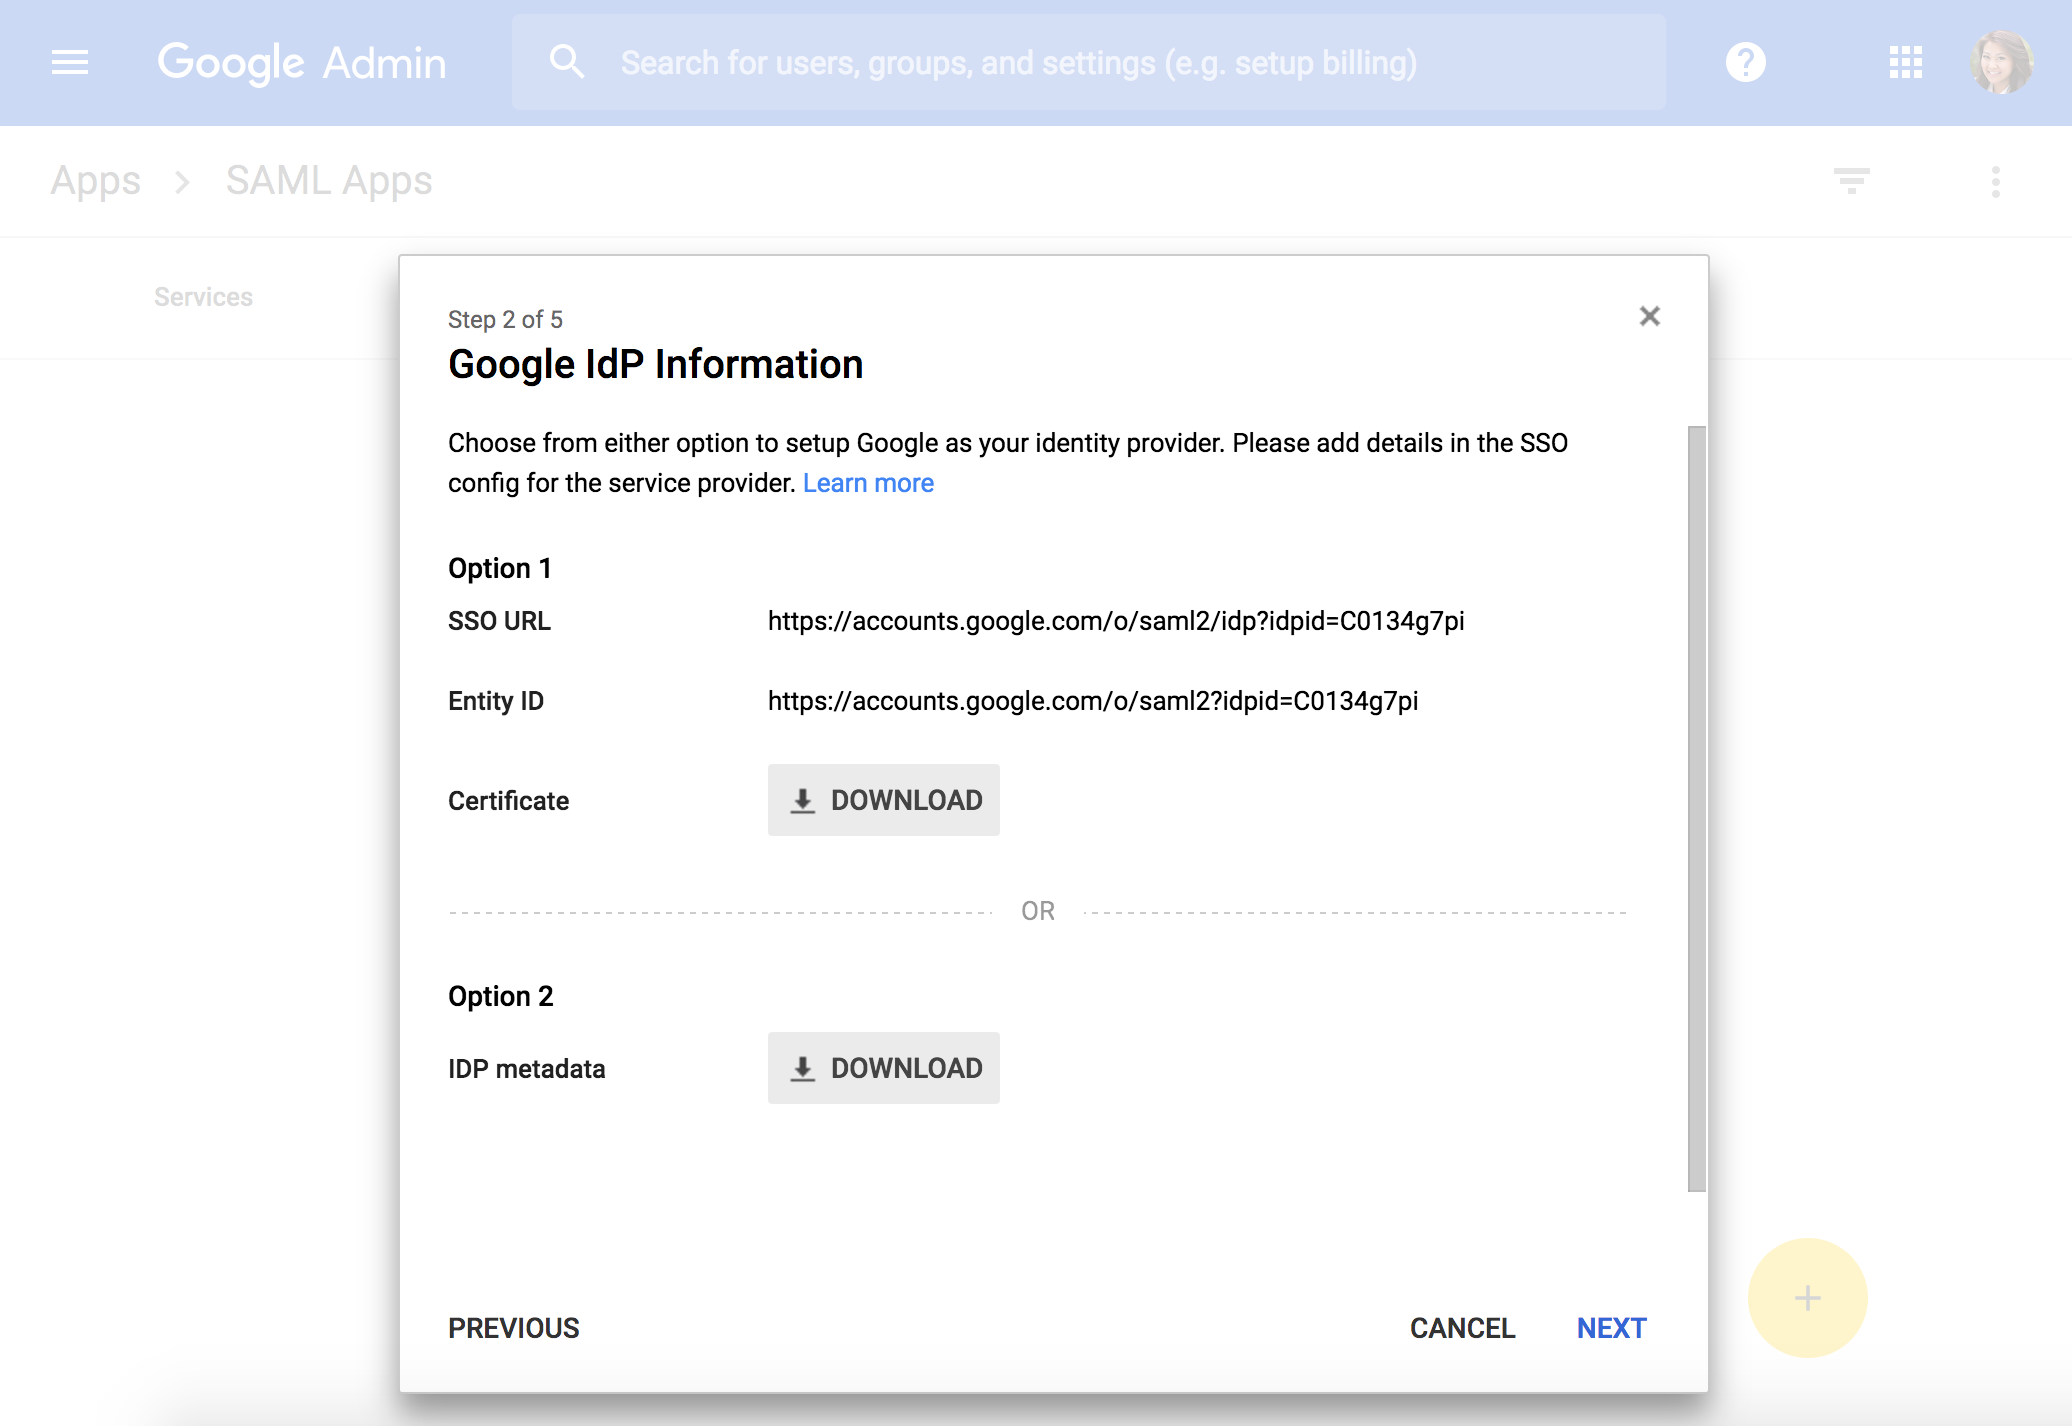Open the hamburger main menu
The width and height of the screenshot is (2072, 1426).
tap(70, 63)
